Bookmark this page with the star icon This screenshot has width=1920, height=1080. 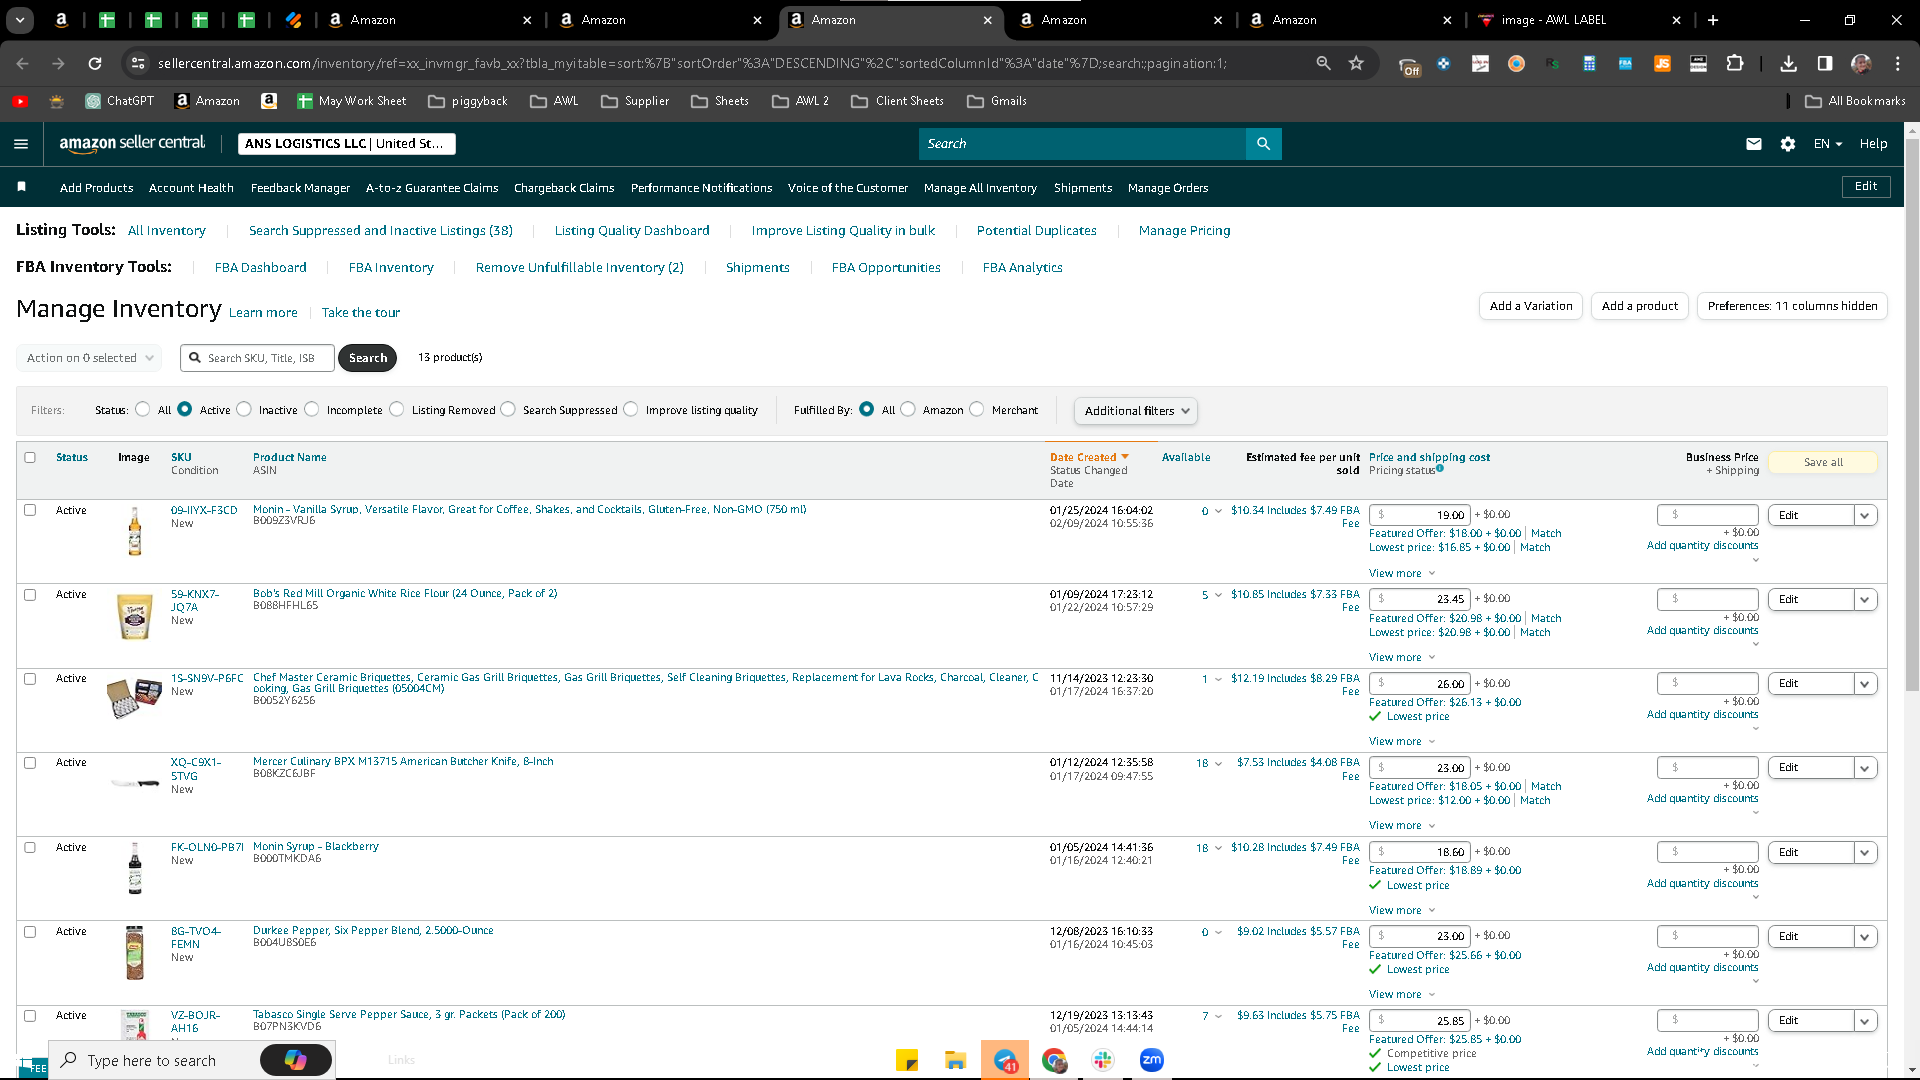pyautogui.click(x=1356, y=63)
